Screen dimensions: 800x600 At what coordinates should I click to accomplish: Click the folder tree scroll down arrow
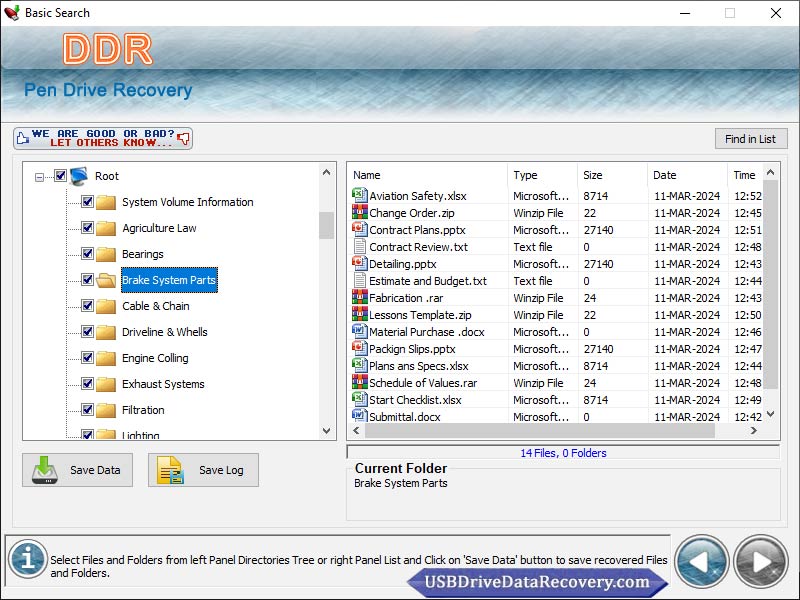(x=327, y=431)
